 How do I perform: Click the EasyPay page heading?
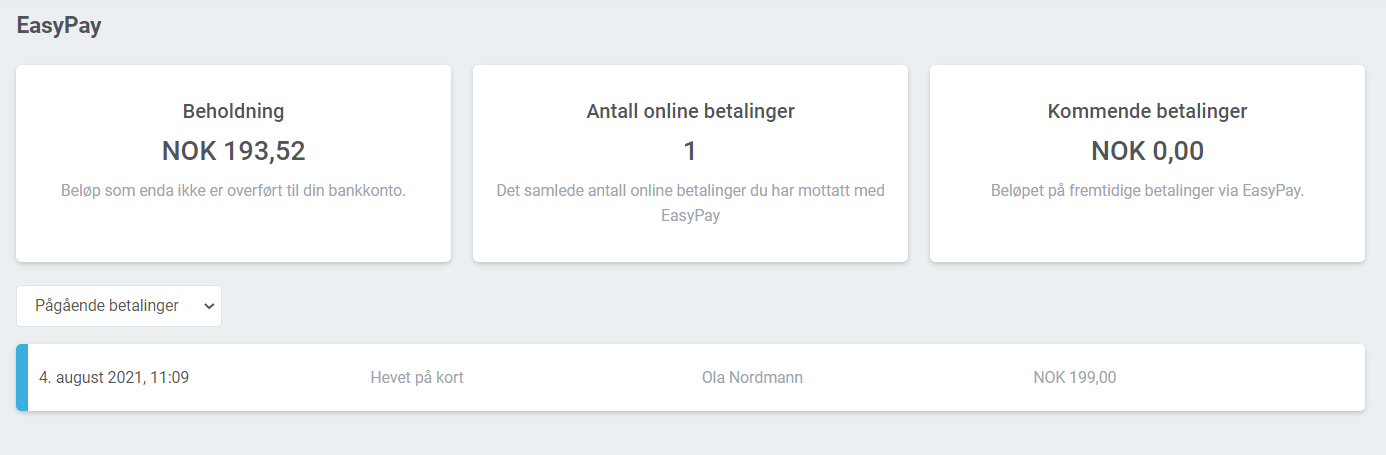[x=59, y=27]
